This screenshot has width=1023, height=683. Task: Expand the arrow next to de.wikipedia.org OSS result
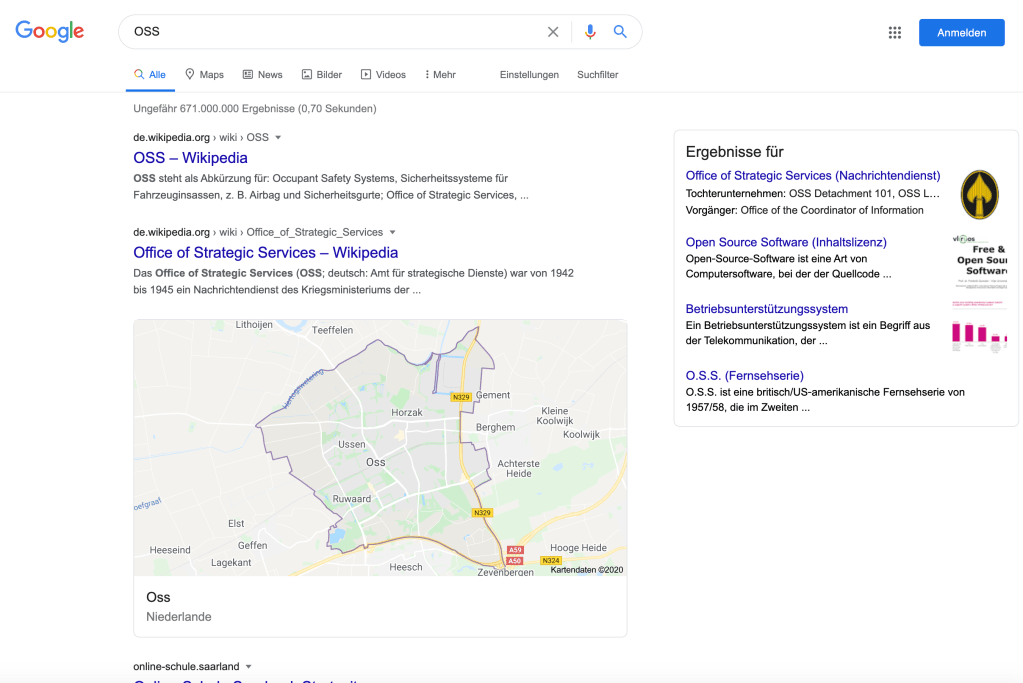[x=277, y=137]
